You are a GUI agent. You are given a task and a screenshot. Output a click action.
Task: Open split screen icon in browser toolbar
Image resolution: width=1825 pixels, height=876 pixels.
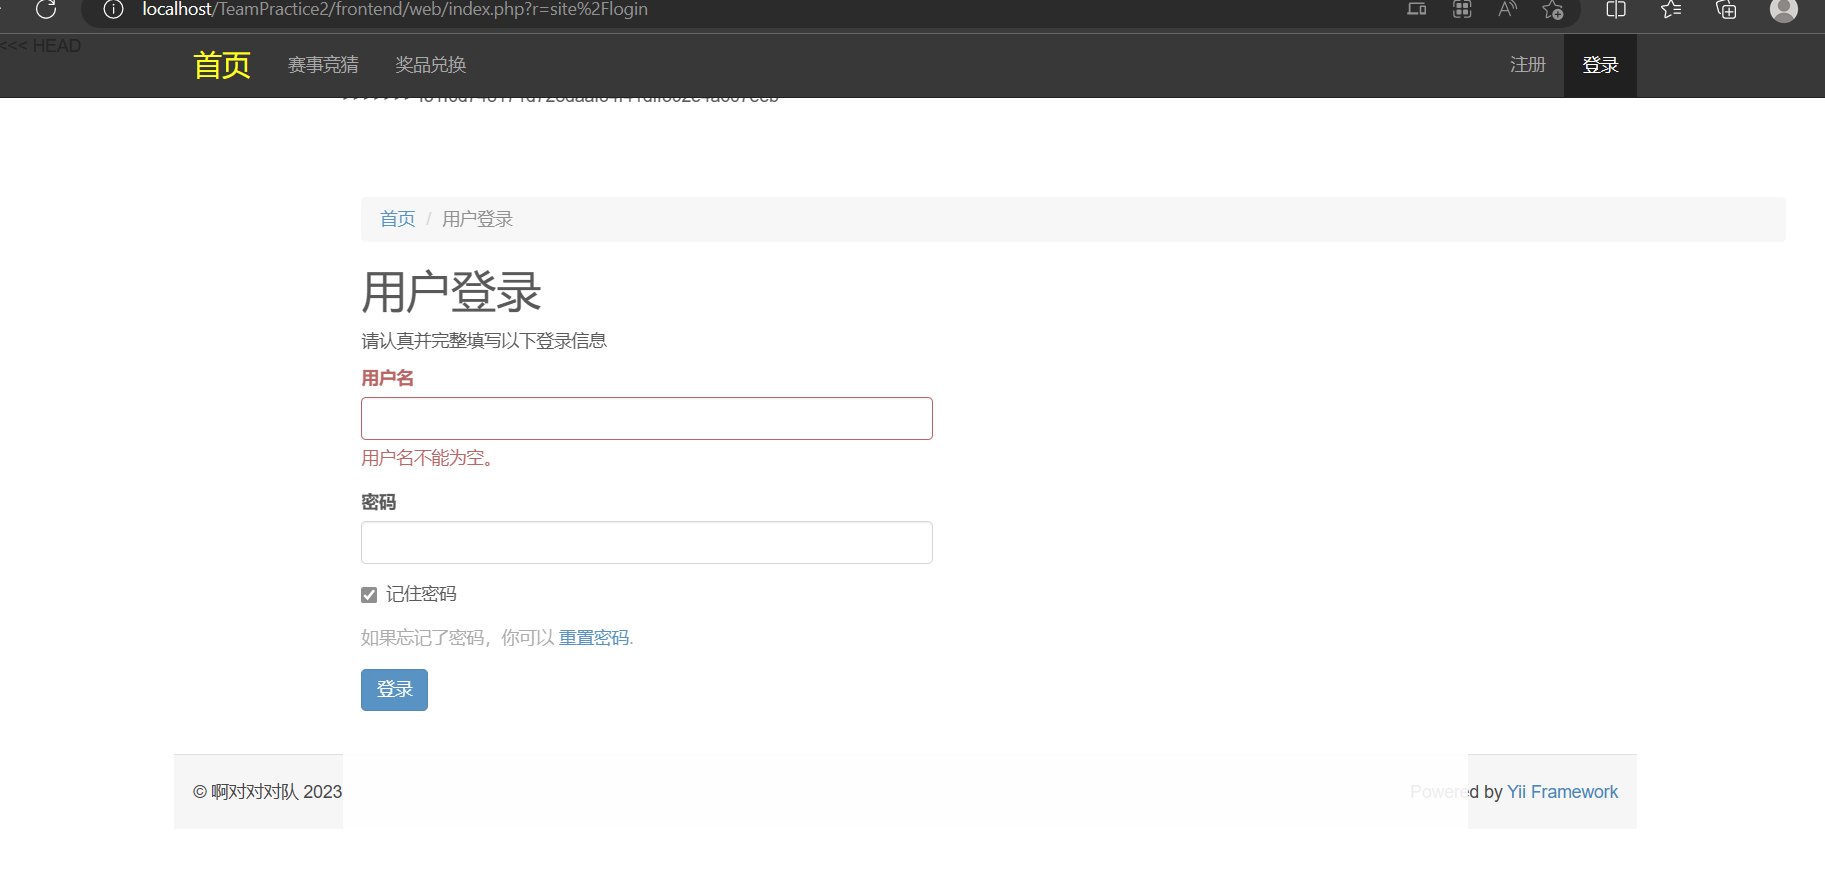(x=1616, y=9)
